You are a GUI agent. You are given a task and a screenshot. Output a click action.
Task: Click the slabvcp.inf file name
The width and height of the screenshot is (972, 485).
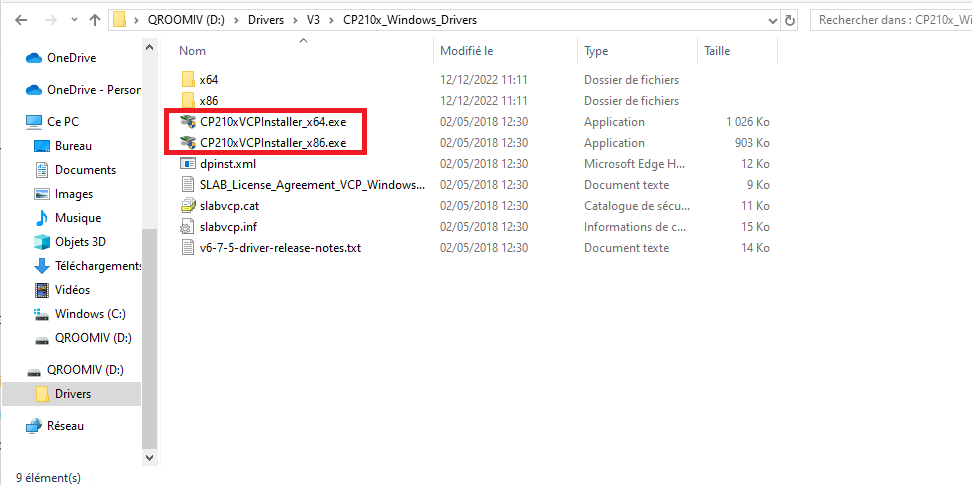click(x=228, y=227)
